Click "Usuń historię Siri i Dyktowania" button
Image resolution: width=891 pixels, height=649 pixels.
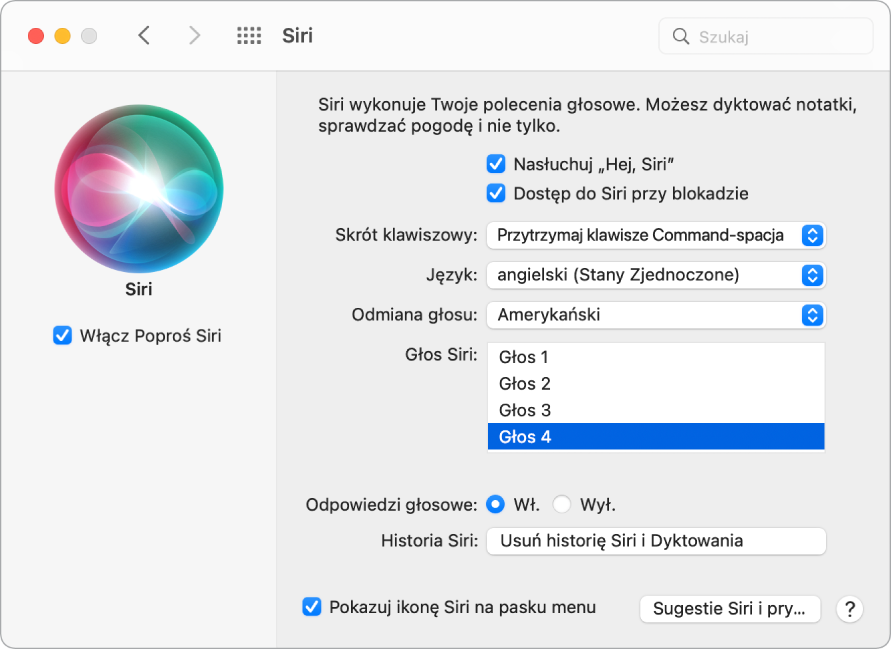pyautogui.click(x=656, y=541)
